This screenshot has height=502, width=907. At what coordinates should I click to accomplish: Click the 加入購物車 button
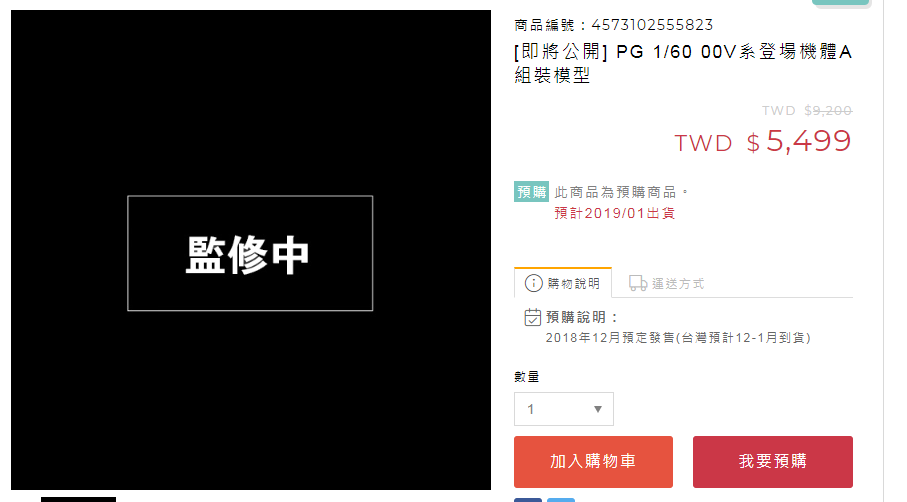pyautogui.click(x=593, y=462)
